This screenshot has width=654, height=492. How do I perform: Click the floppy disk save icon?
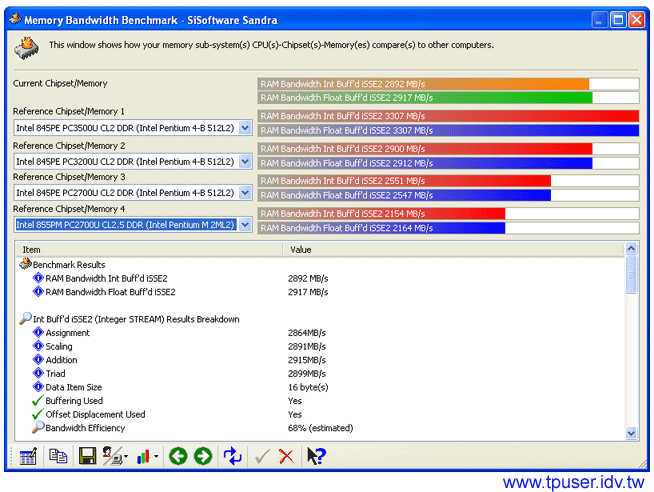pos(87,456)
